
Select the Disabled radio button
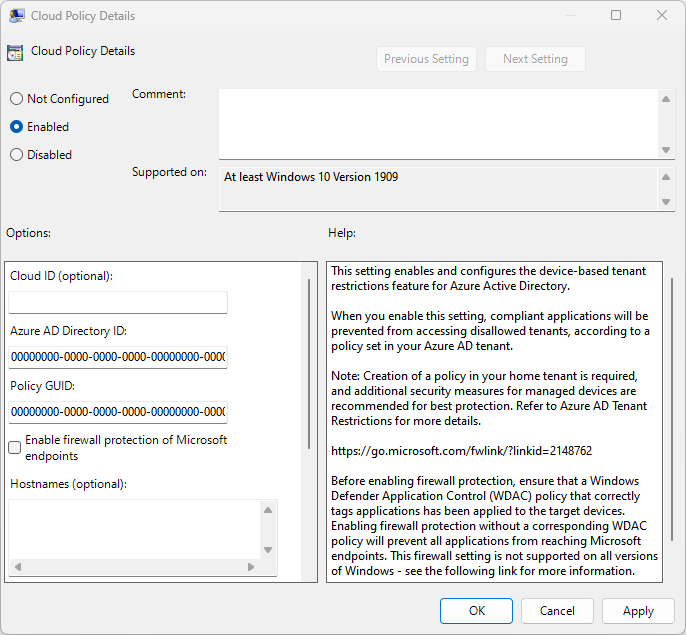(x=16, y=155)
